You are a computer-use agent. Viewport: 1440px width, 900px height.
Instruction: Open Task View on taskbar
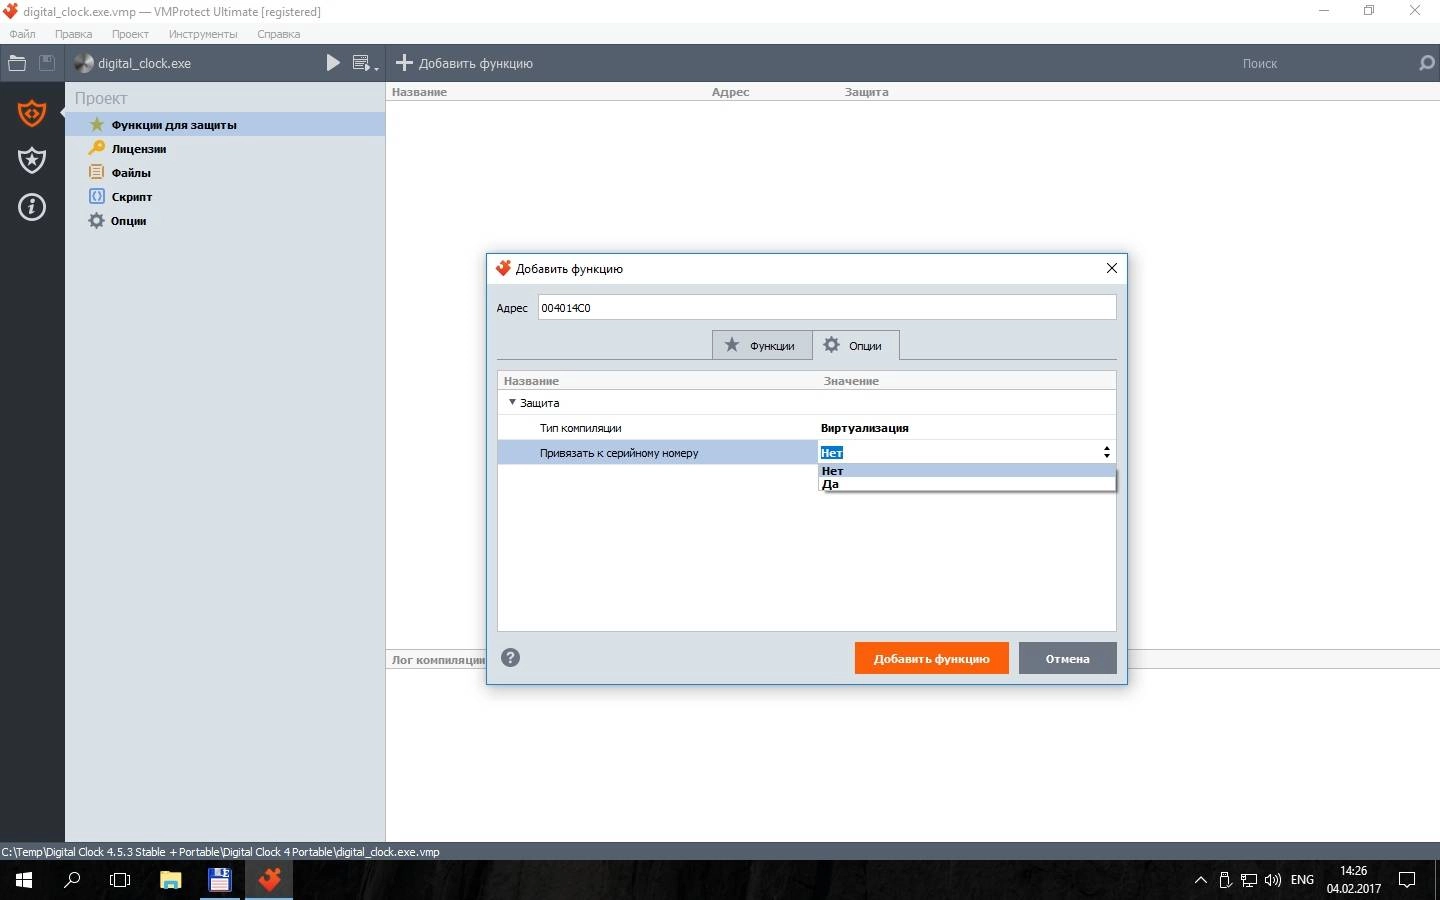120,880
